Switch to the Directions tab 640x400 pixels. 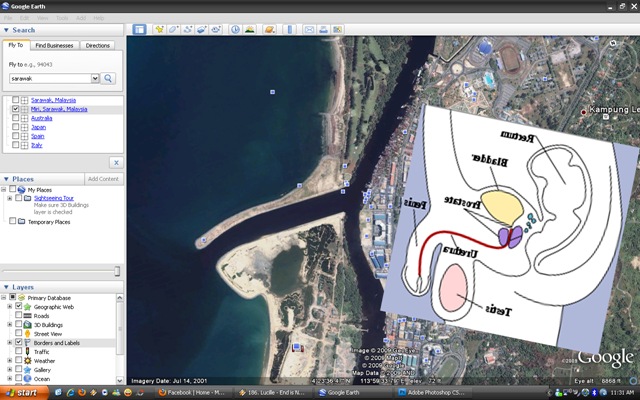[x=98, y=45]
